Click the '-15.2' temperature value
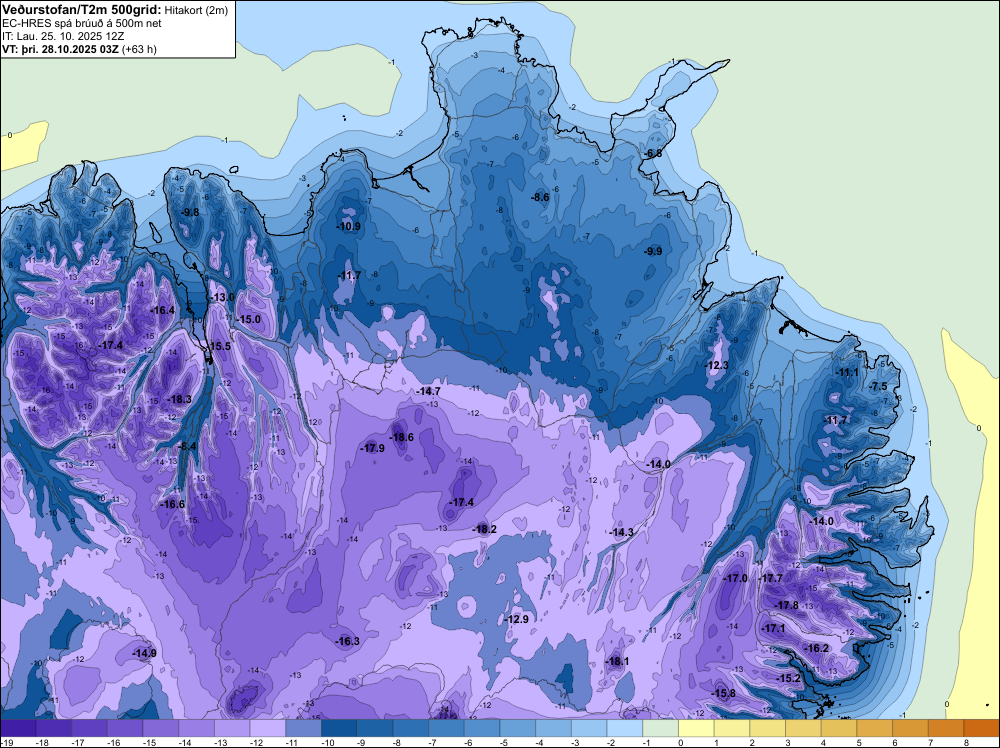Image resolution: width=1000 pixels, height=748 pixels. (x=788, y=678)
